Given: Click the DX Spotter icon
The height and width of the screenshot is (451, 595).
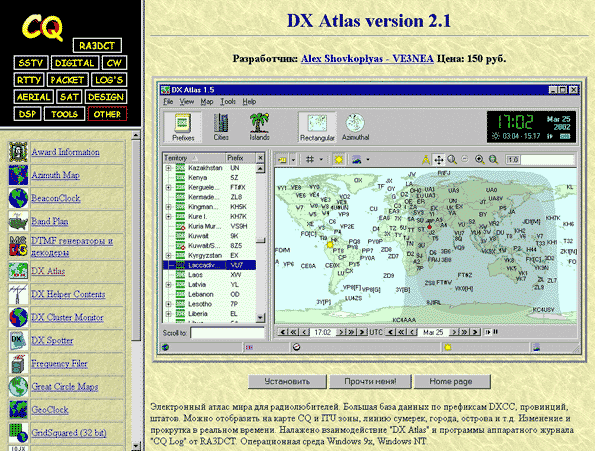Looking at the screenshot, I should coord(18,341).
